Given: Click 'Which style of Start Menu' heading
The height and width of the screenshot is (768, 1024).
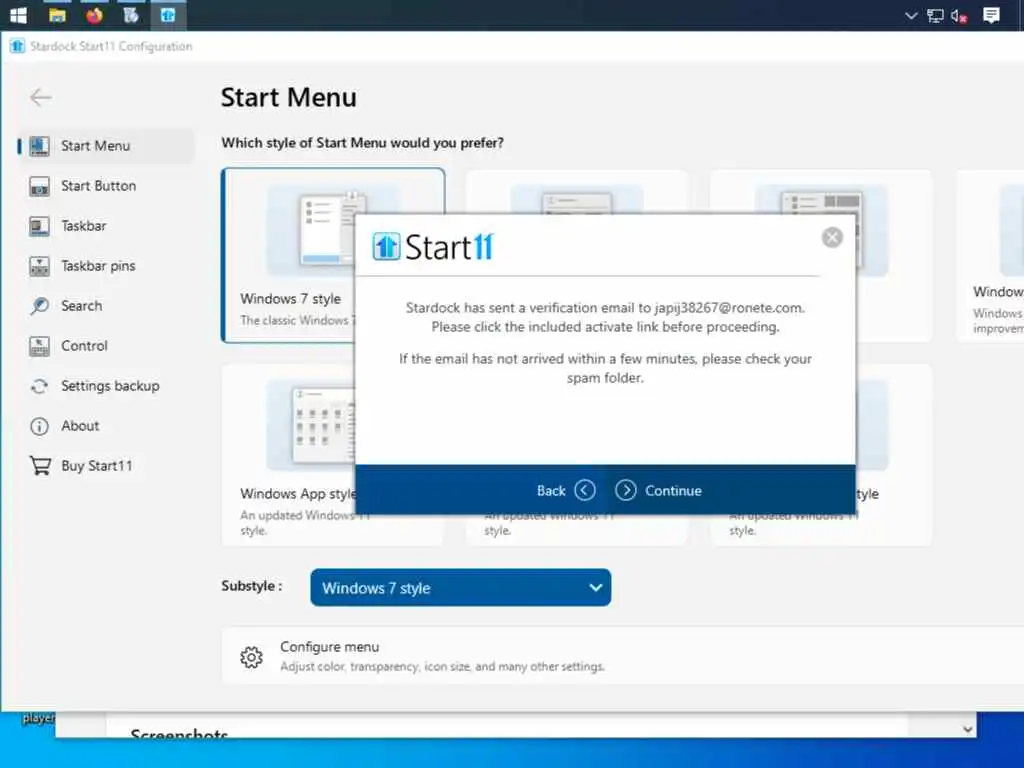Looking at the screenshot, I should coord(362,142).
